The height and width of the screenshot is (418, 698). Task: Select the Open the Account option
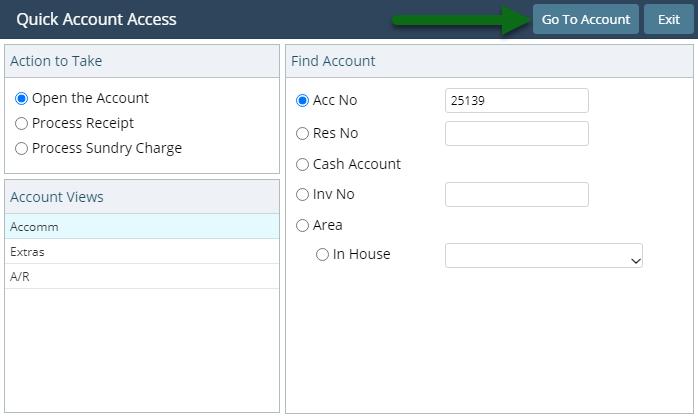coord(21,98)
